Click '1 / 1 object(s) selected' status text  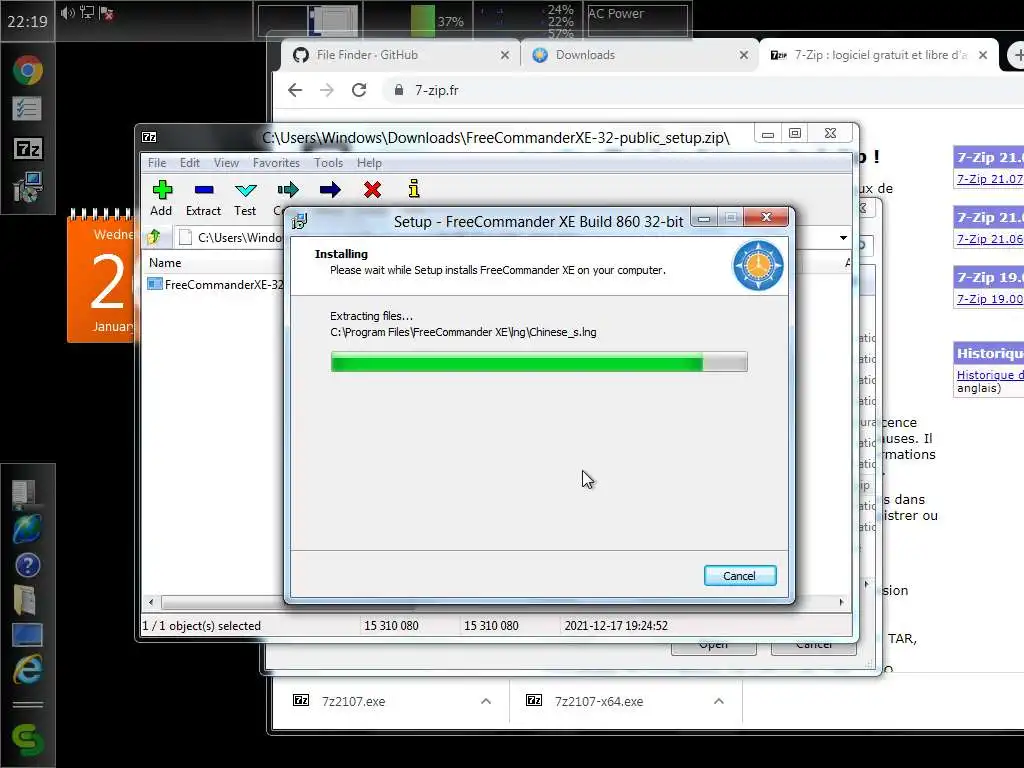pyautogui.click(x=202, y=626)
